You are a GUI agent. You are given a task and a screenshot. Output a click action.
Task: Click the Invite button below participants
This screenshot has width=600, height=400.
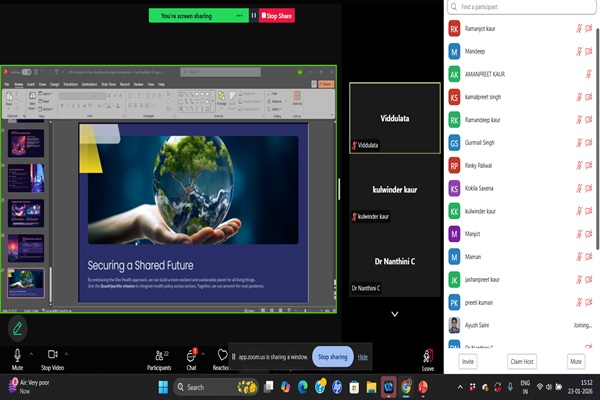pyautogui.click(x=467, y=361)
